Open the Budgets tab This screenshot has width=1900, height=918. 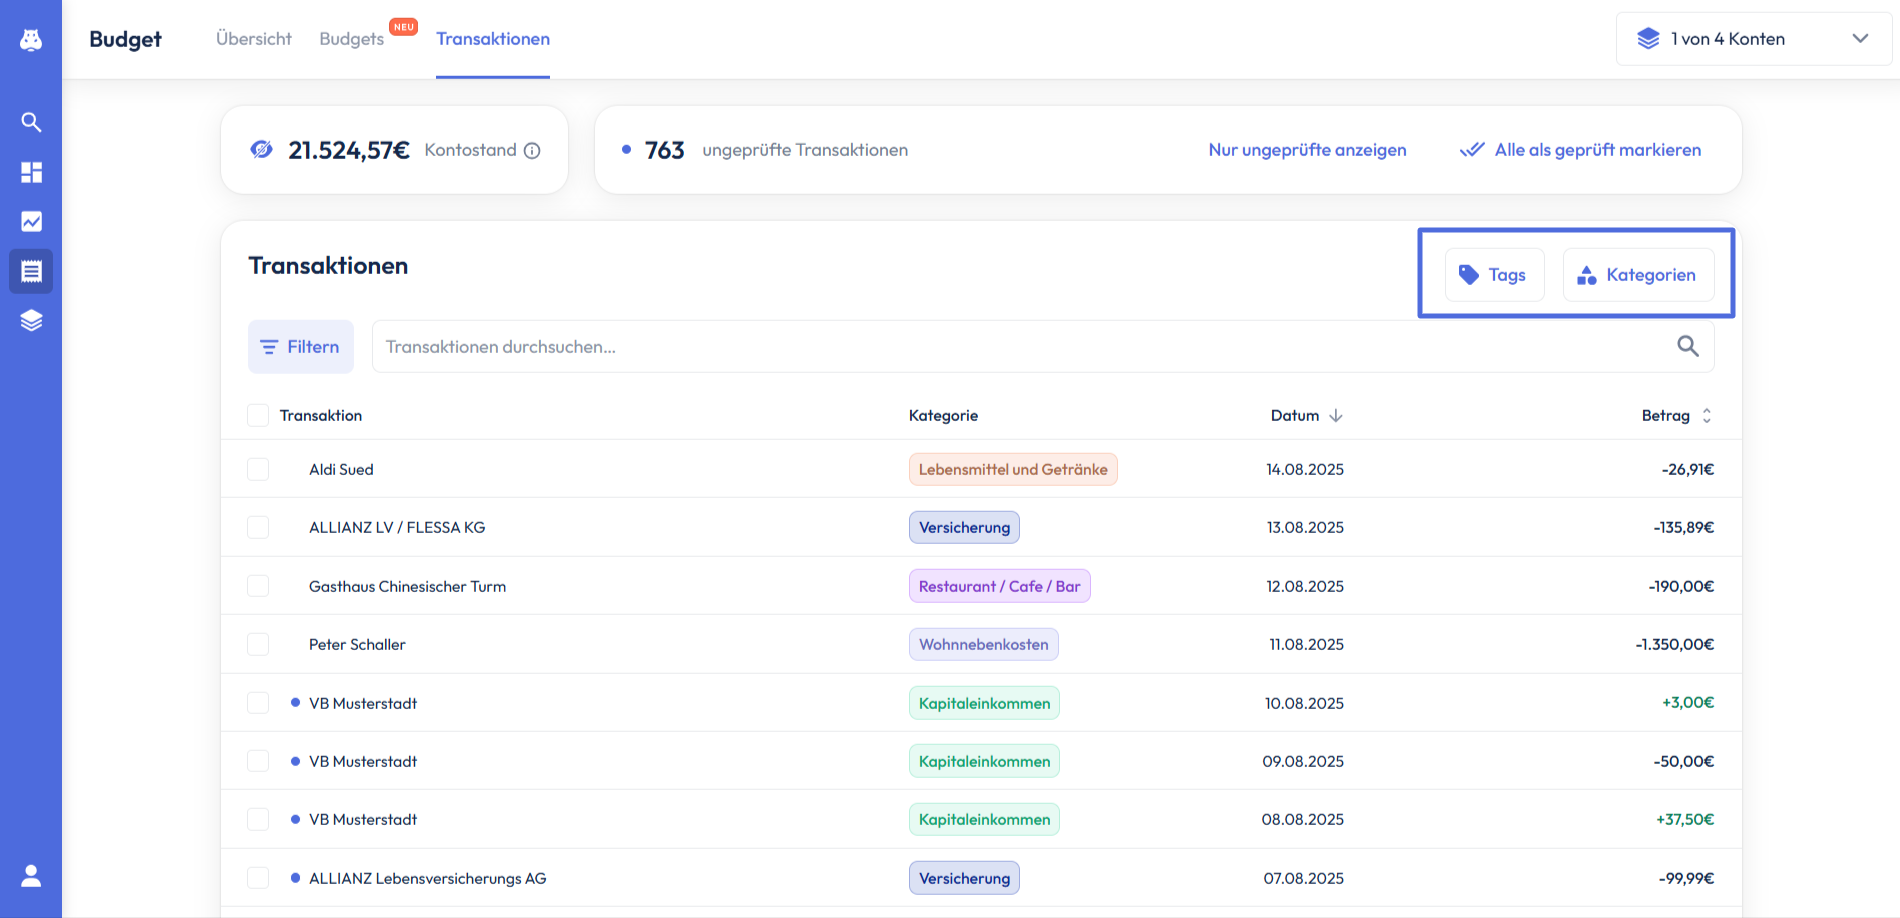[352, 39]
